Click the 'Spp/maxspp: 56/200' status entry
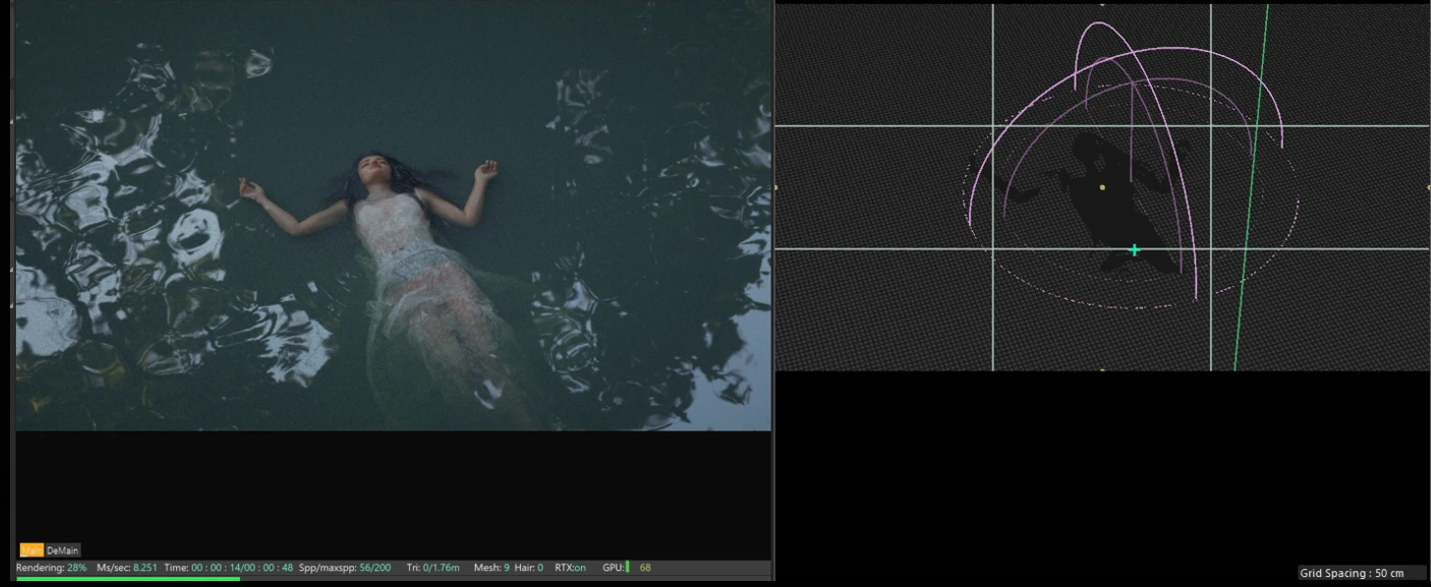This screenshot has width=1431, height=587. (x=345, y=568)
